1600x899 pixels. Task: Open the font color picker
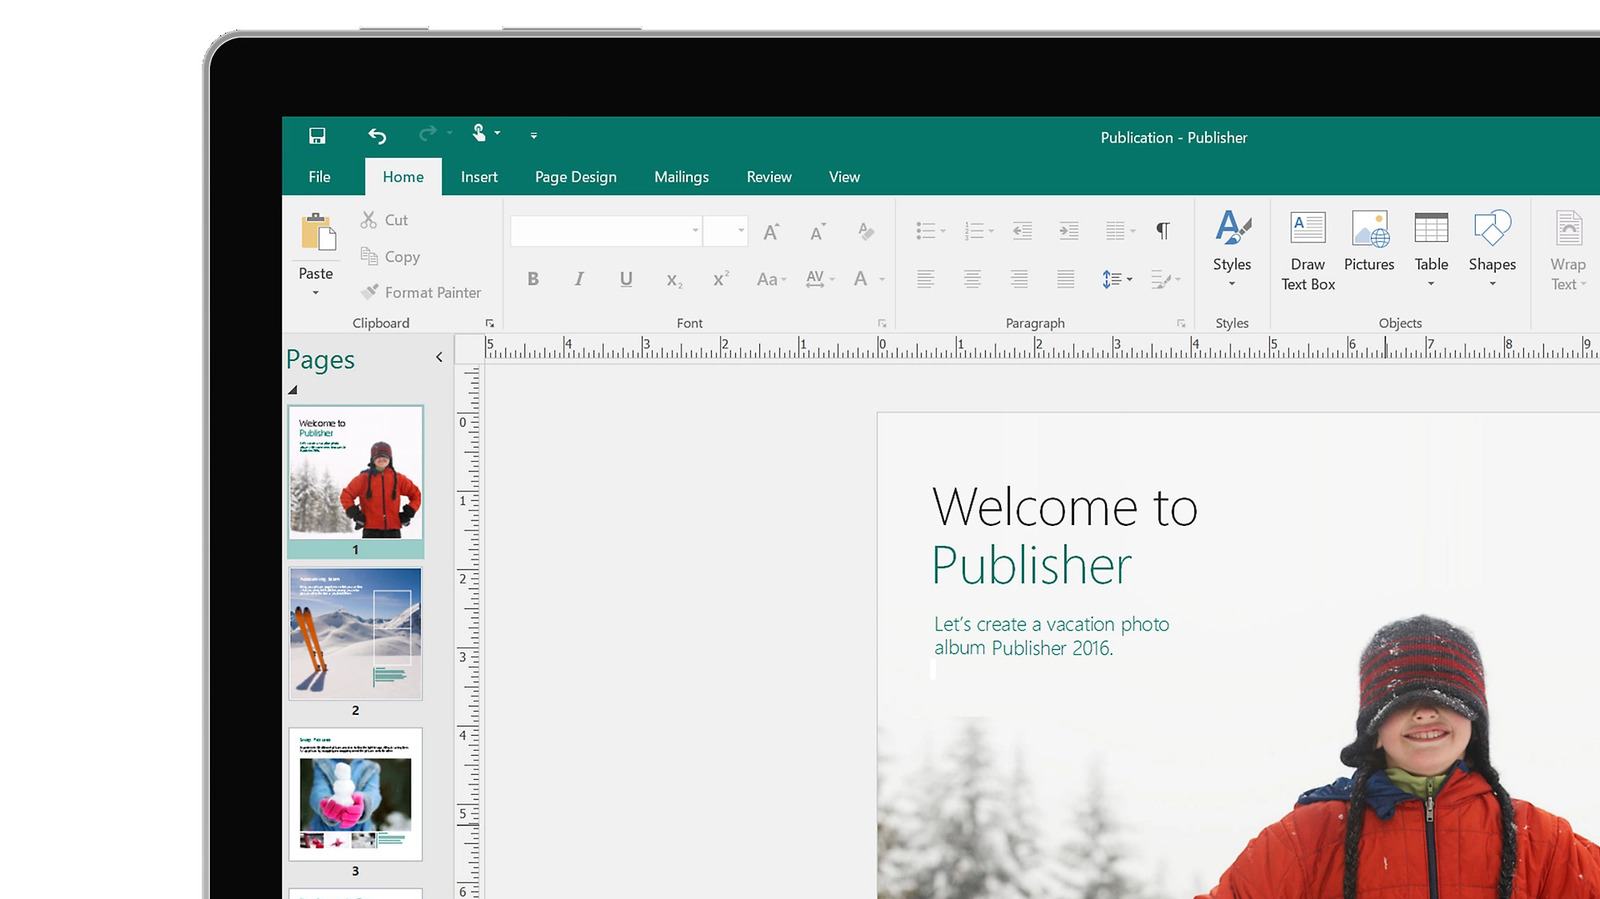tap(882, 279)
